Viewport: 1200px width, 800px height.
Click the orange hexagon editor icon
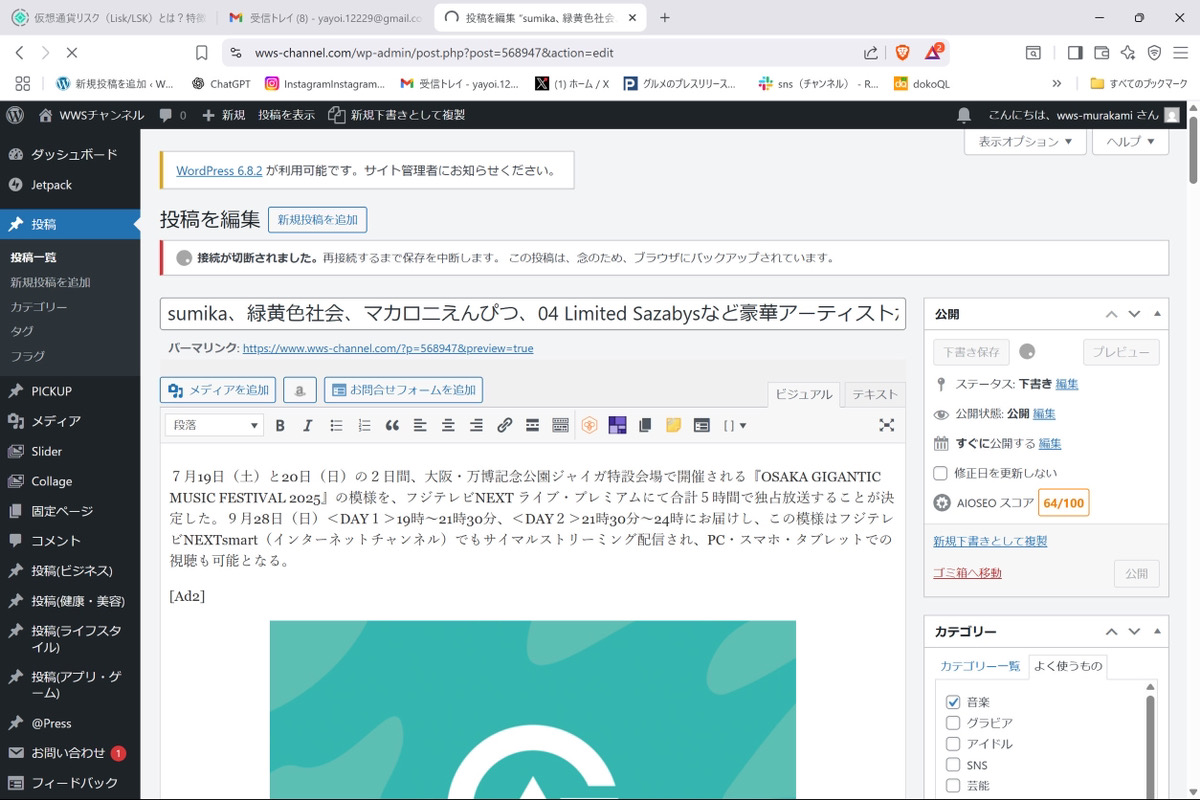(x=589, y=425)
